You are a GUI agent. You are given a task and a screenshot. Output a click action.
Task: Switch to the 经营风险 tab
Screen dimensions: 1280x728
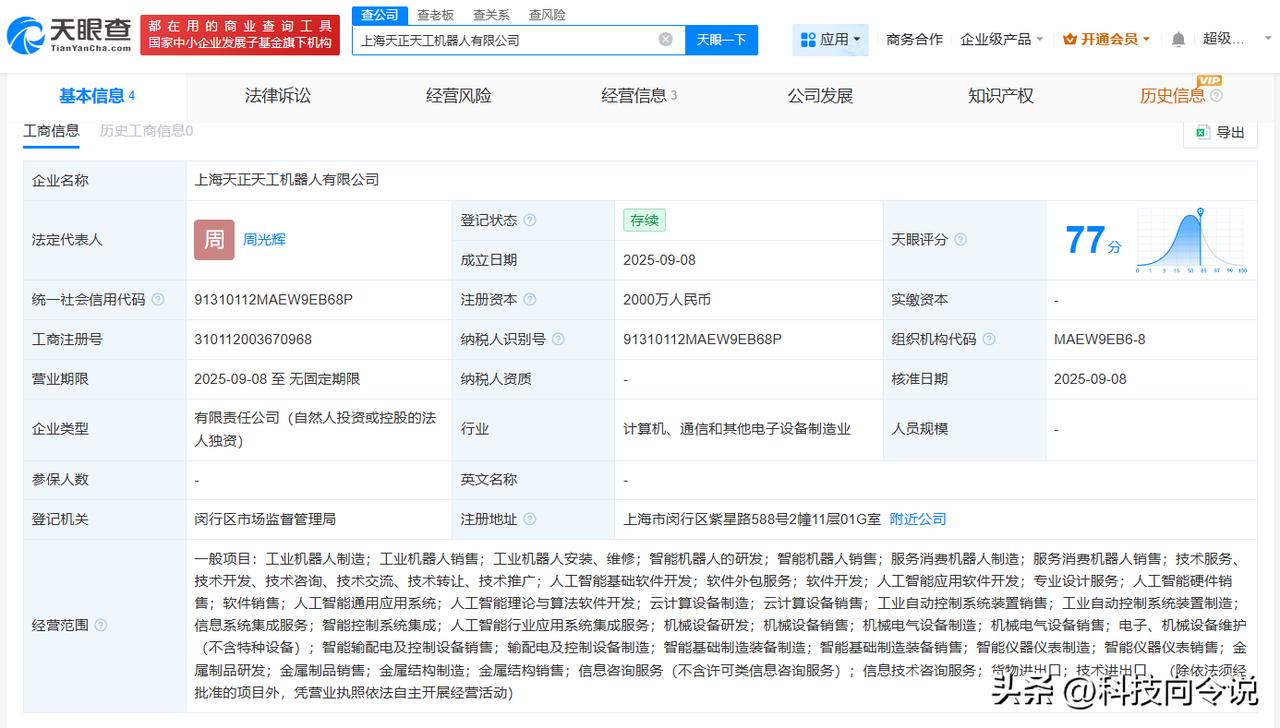click(x=458, y=96)
